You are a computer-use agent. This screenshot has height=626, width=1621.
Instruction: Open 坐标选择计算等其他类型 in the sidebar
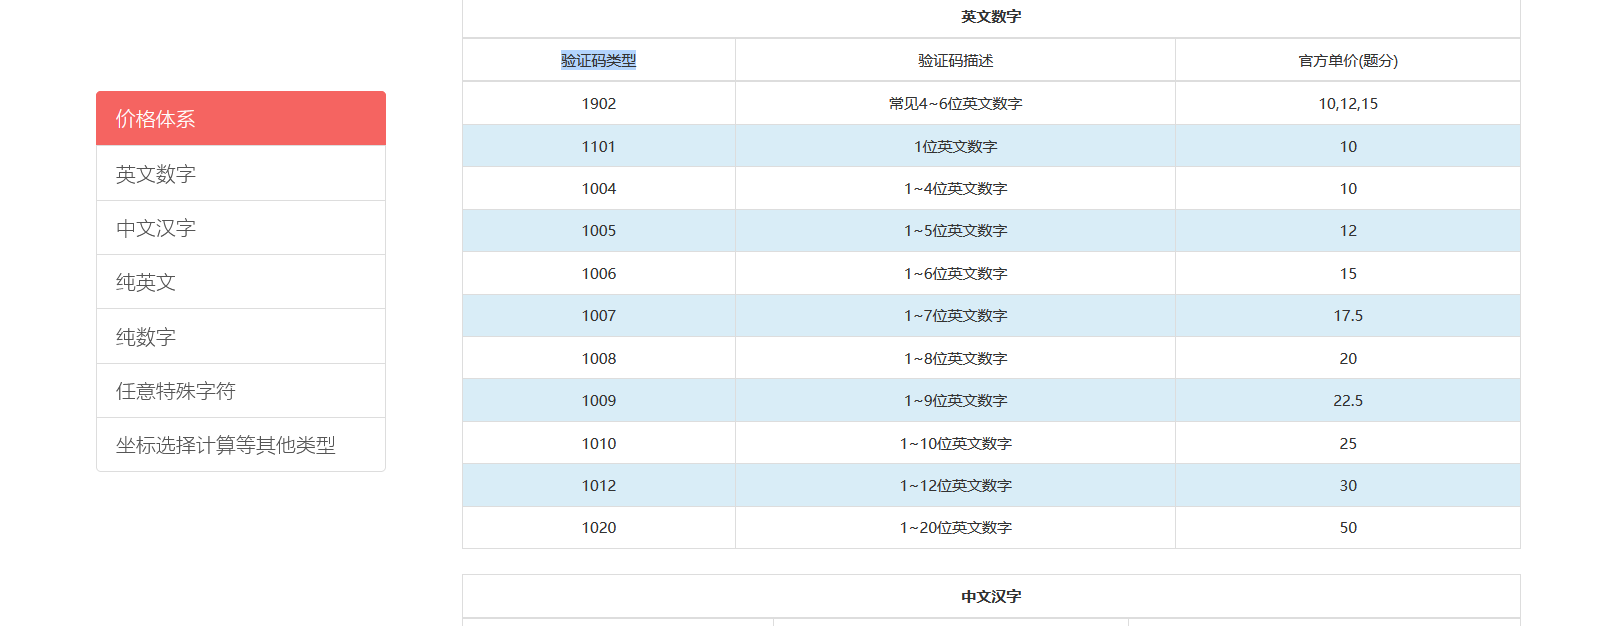pos(241,445)
